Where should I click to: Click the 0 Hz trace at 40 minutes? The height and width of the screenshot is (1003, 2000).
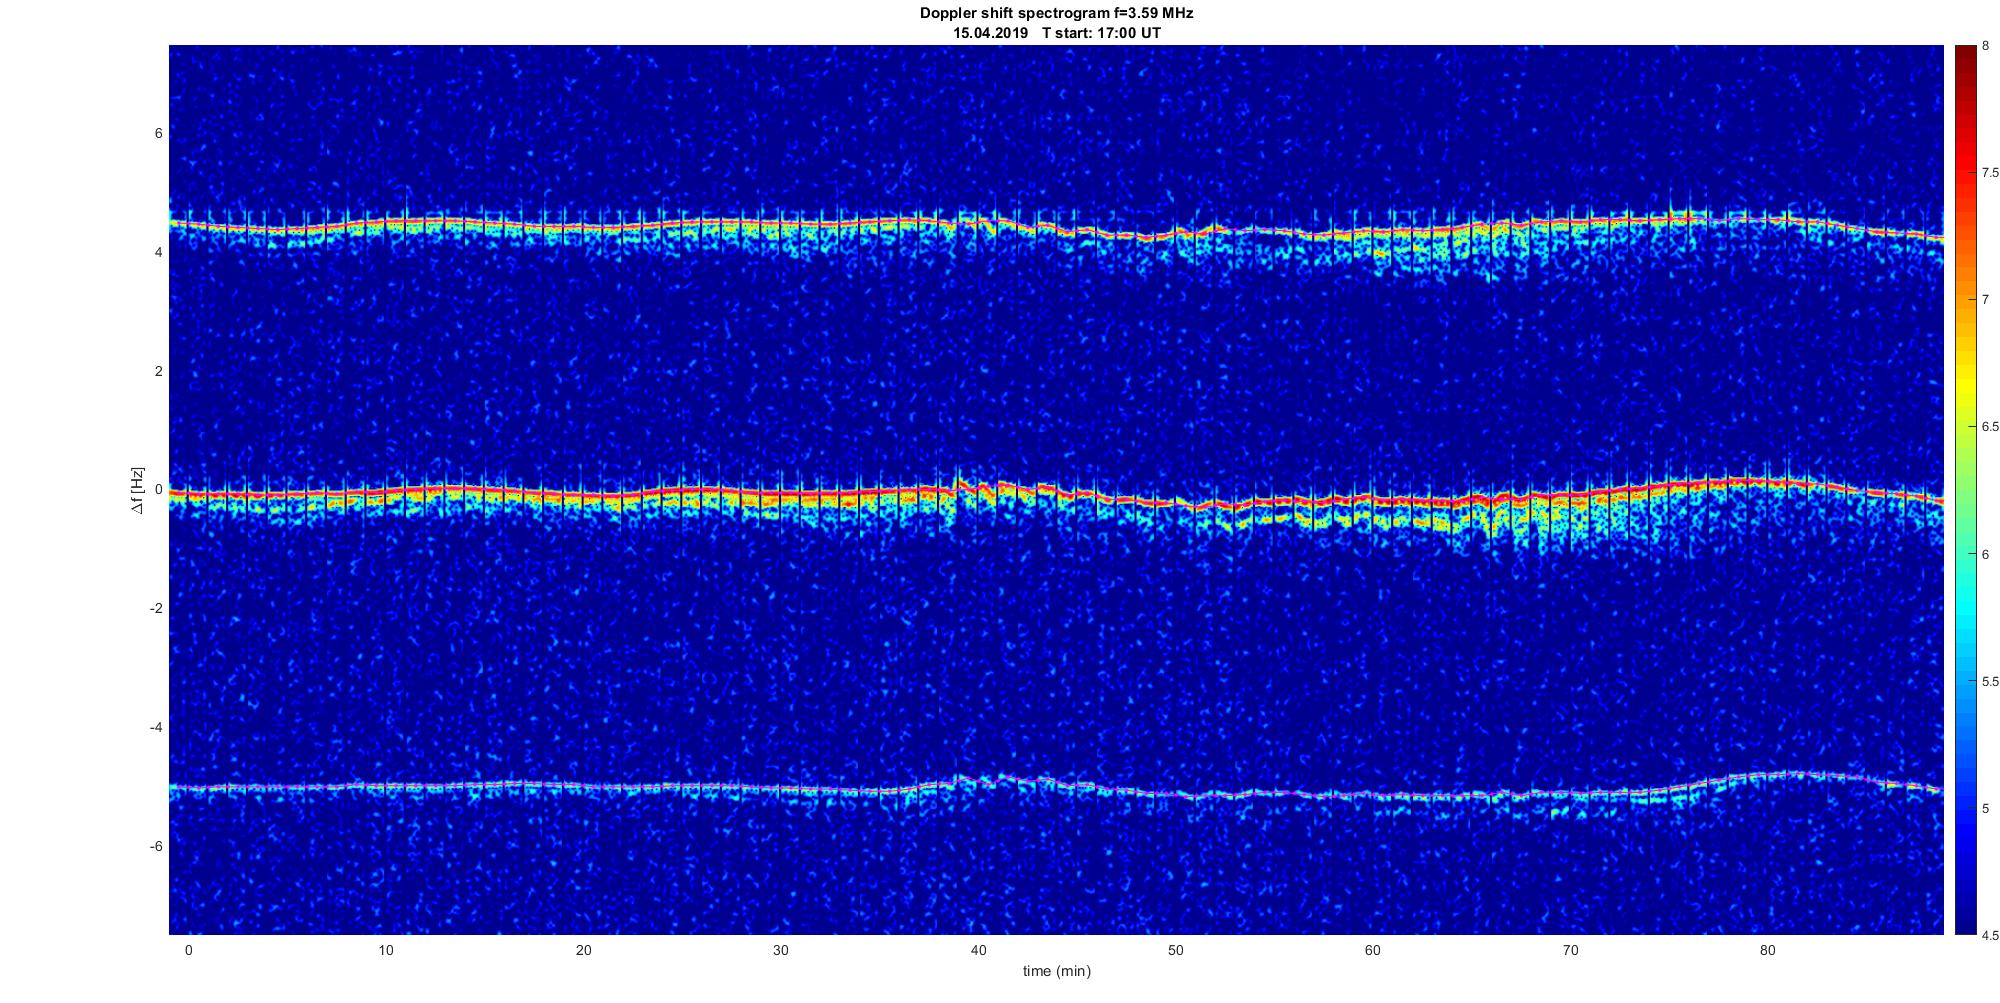tap(978, 489)
